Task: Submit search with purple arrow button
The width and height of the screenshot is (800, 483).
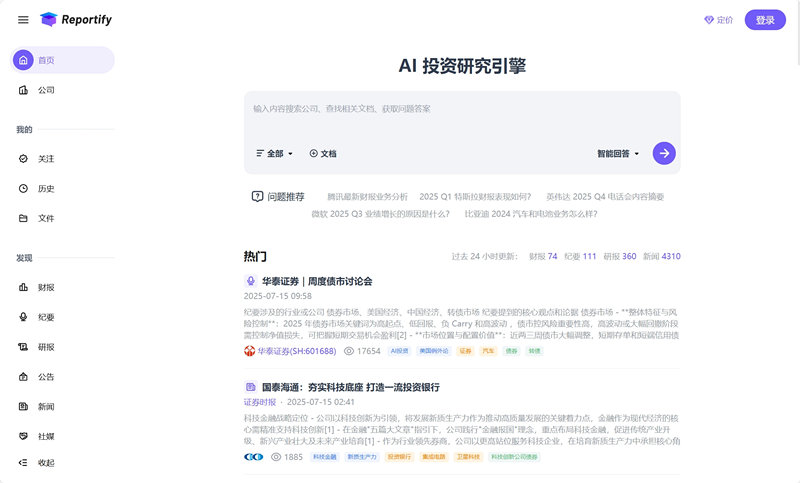Action: tap(664, 153)
